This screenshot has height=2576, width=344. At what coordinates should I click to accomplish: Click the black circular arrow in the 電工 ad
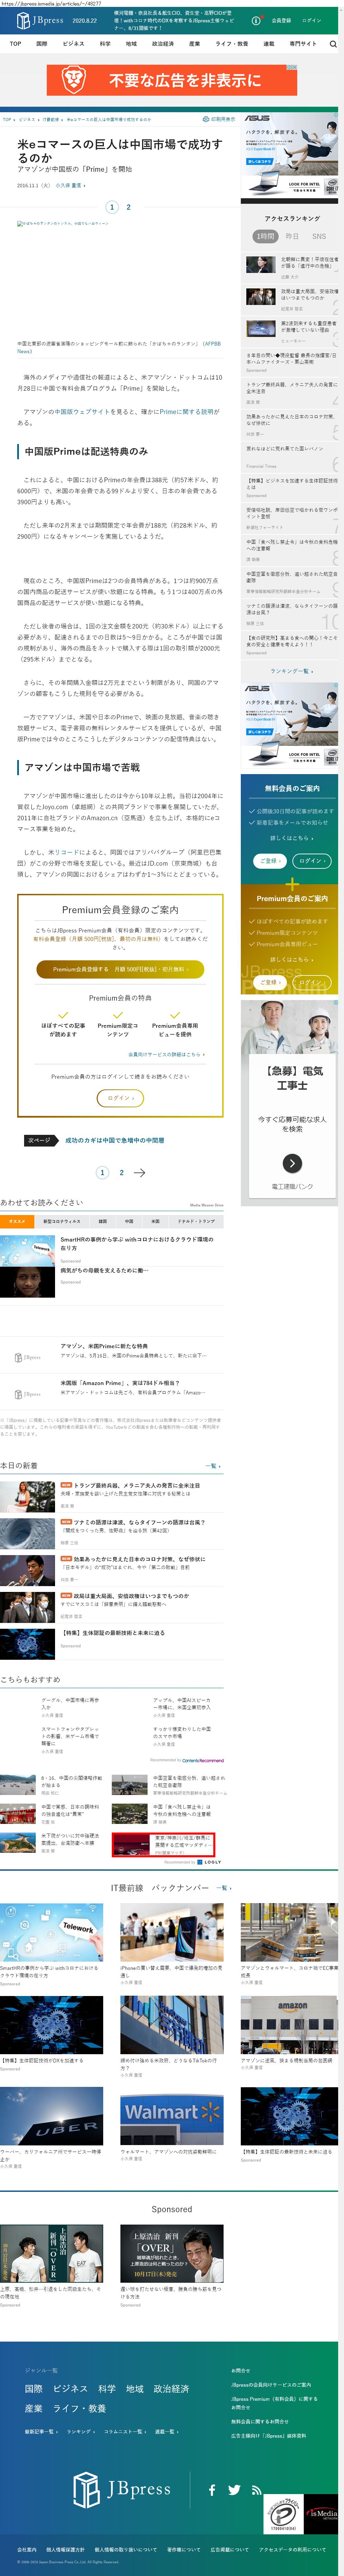pos(292,1163)
